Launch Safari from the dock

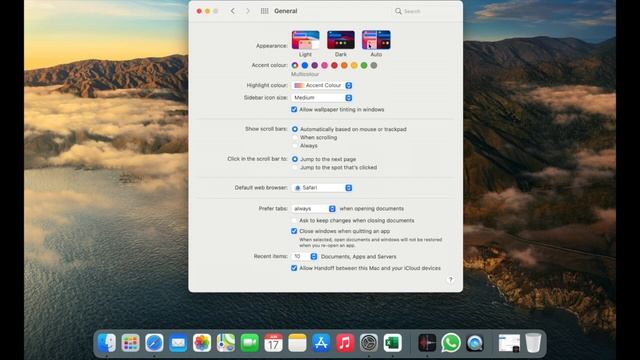[154, 342]
